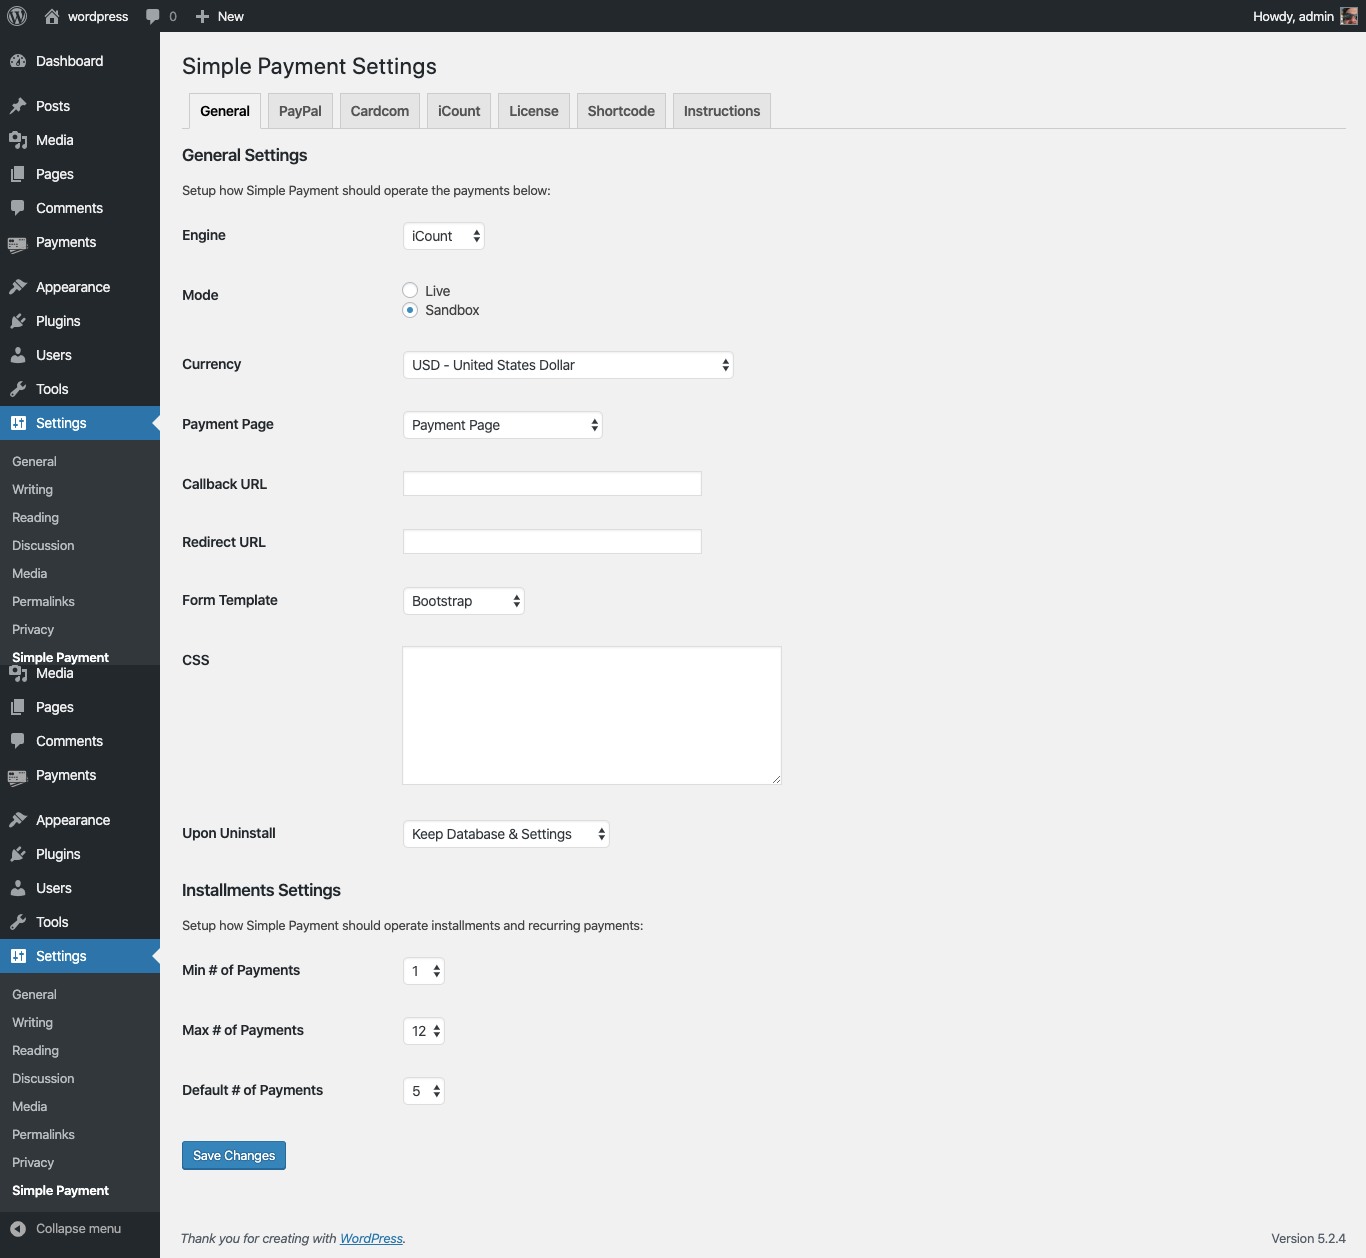Click the admin avatar thumbnail
This screenshot has width=1366, height=1258.
point(1349,16)
